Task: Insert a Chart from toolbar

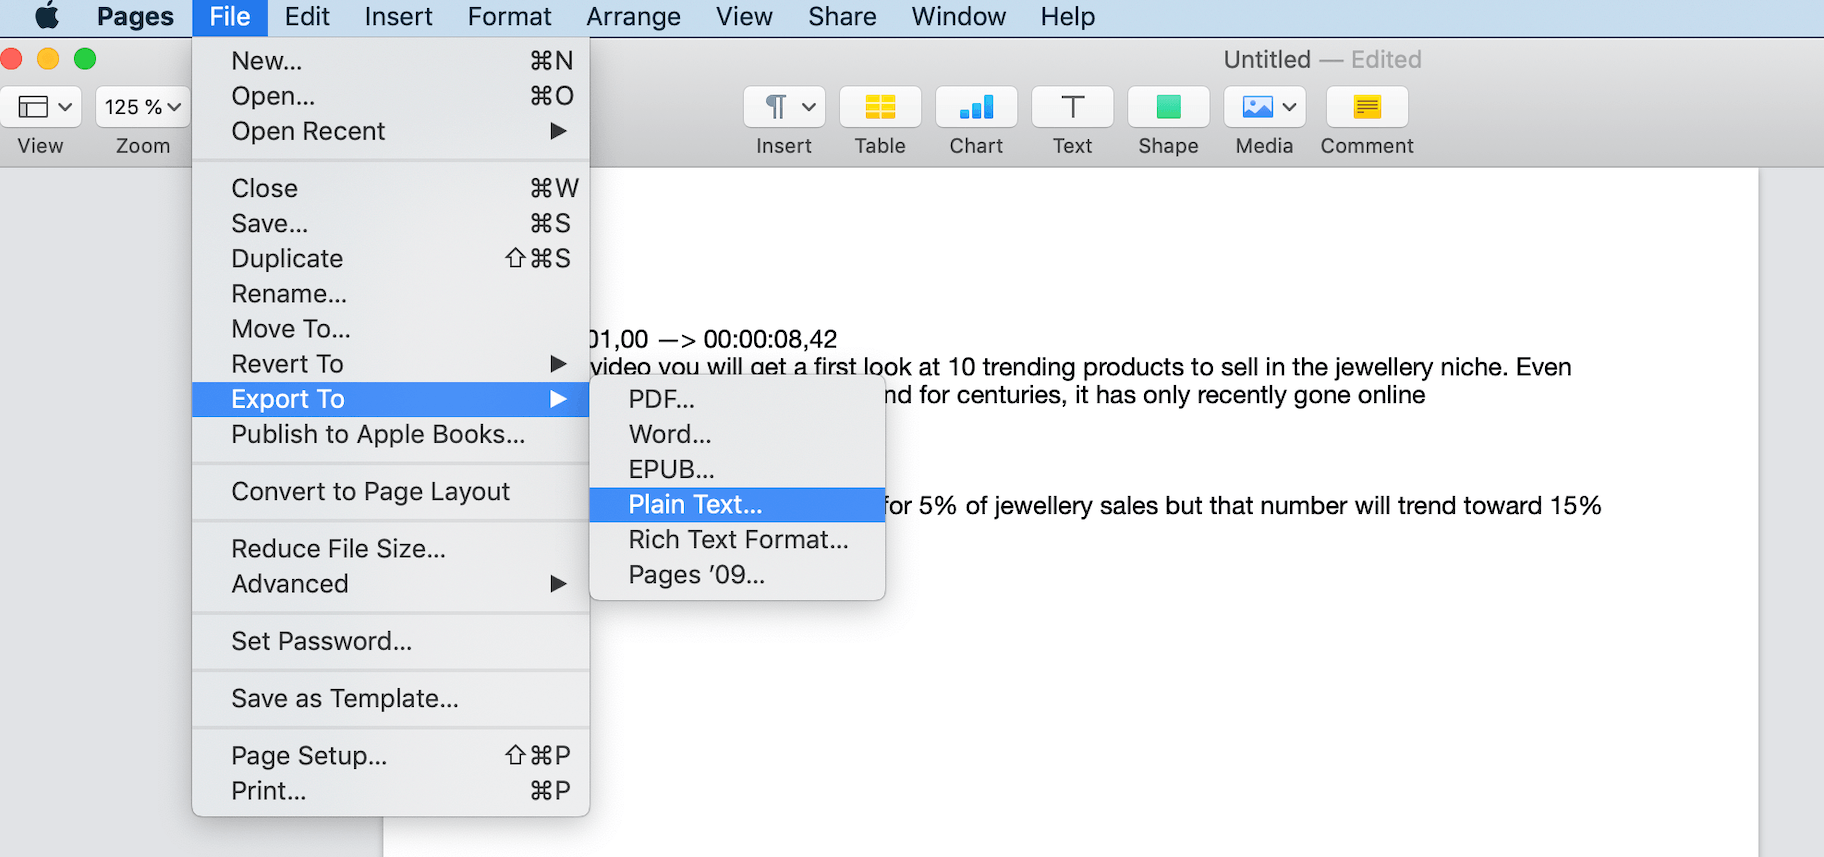Action: 976,107
